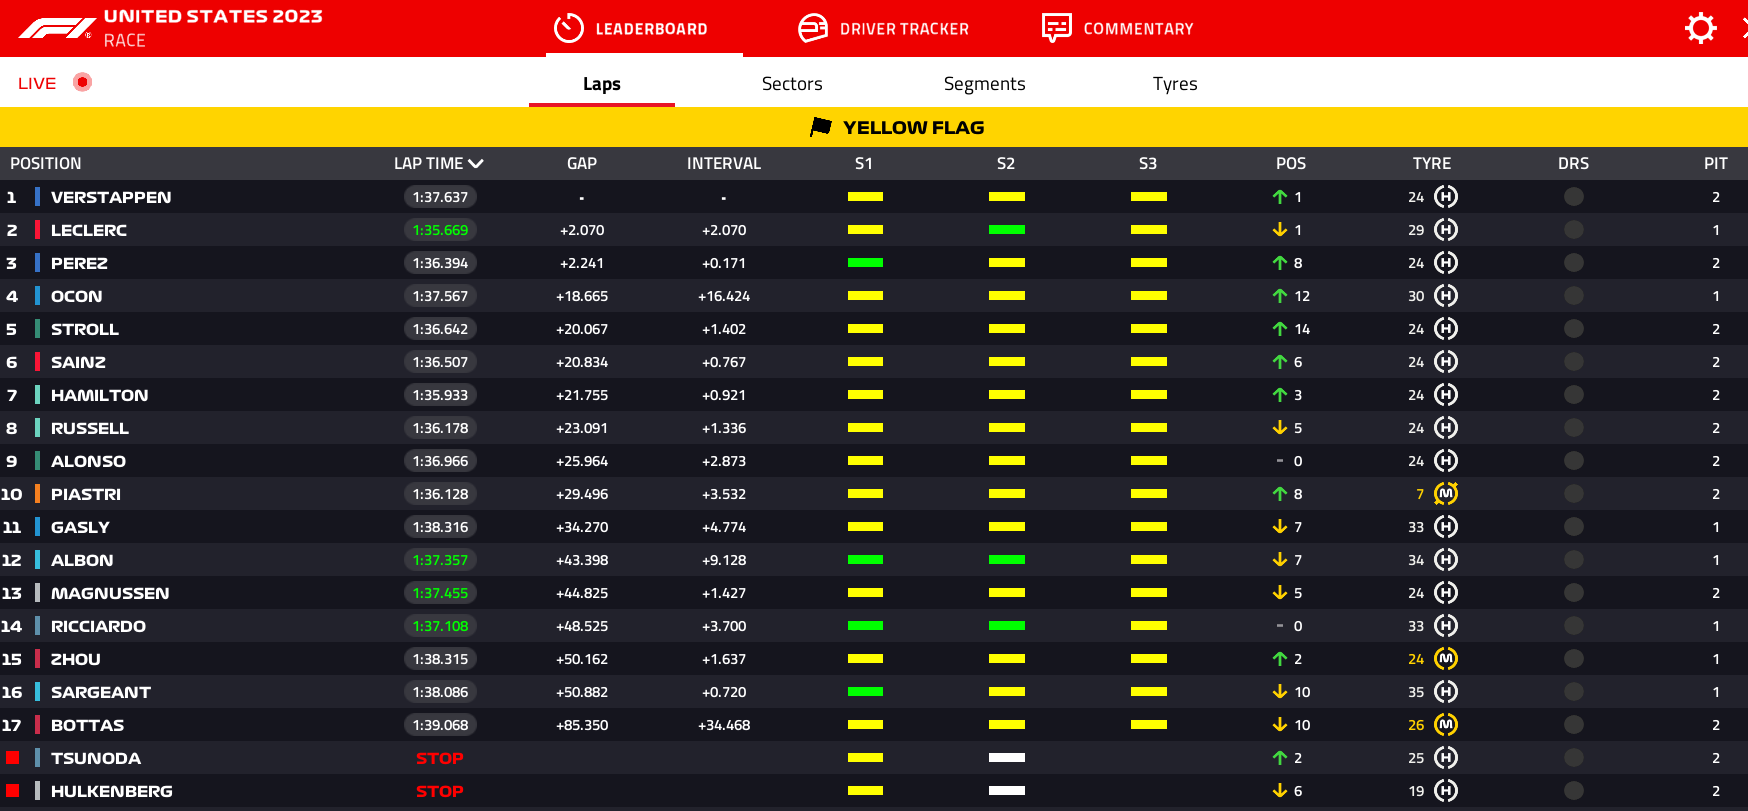Click Hulkenberg's red stopped marker
This screenshot has height=811, width=1748.
[12, 791]
